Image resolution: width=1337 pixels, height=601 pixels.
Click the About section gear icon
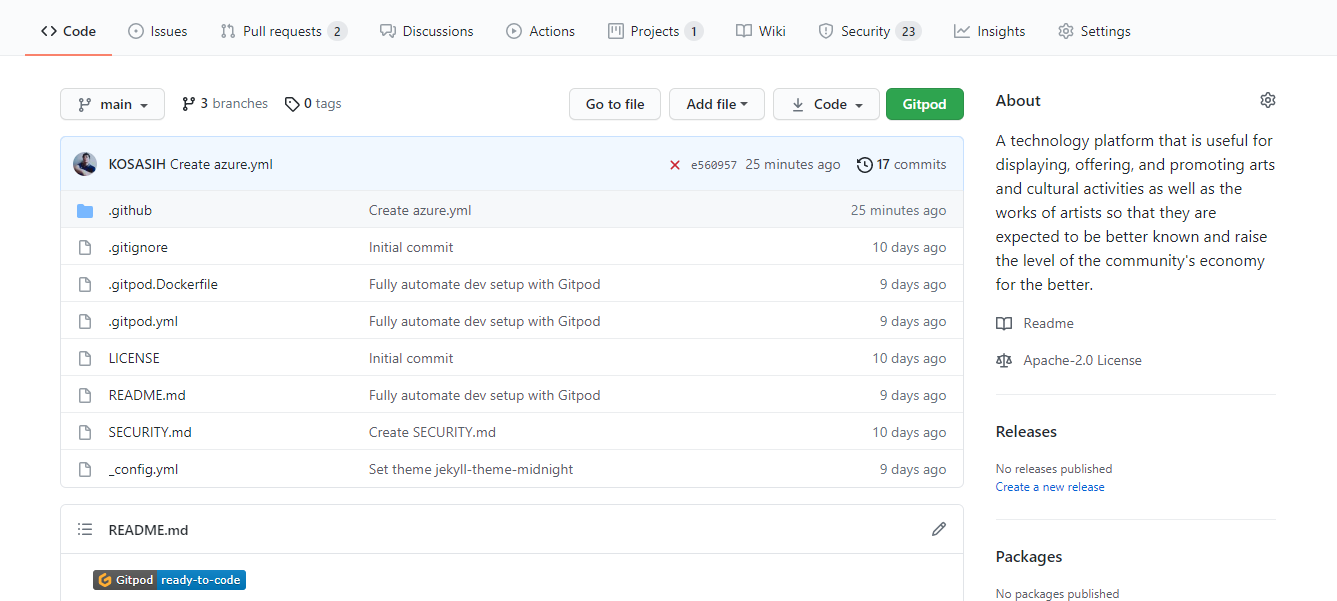1268,100
